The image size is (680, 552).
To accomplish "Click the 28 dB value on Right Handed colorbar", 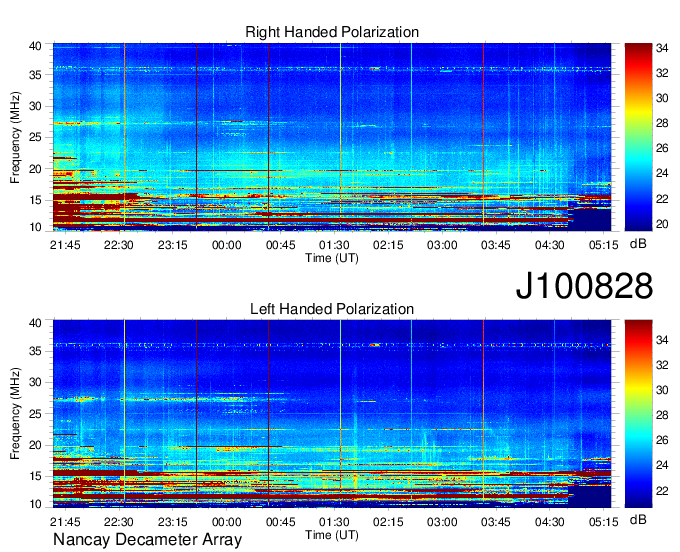I will point(662,124).
